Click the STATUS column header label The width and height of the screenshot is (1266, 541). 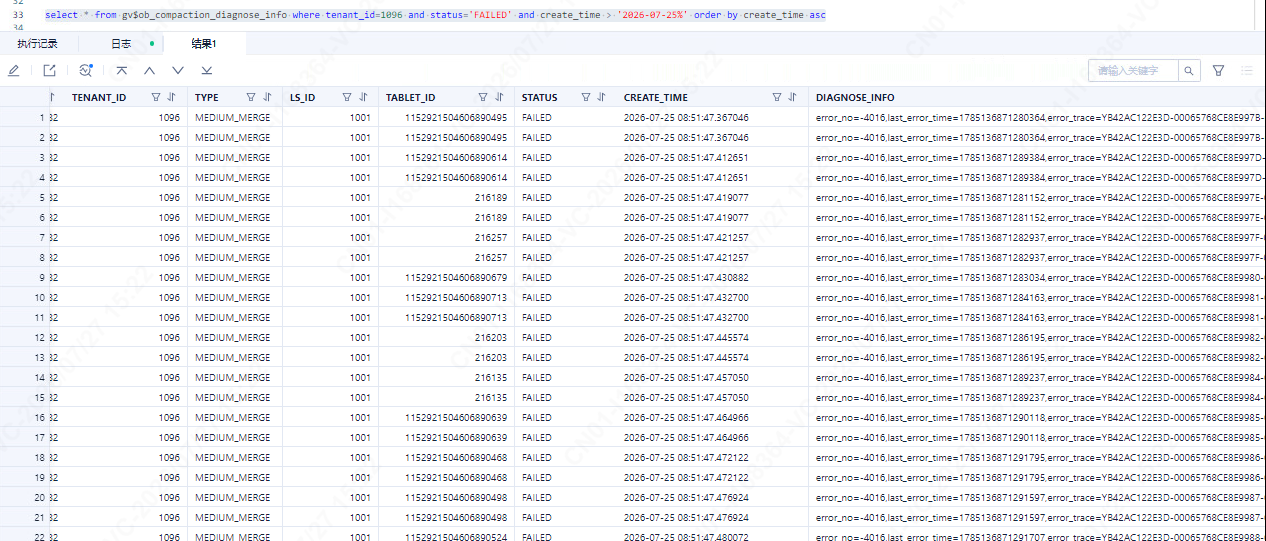click(x=540, y=98)
